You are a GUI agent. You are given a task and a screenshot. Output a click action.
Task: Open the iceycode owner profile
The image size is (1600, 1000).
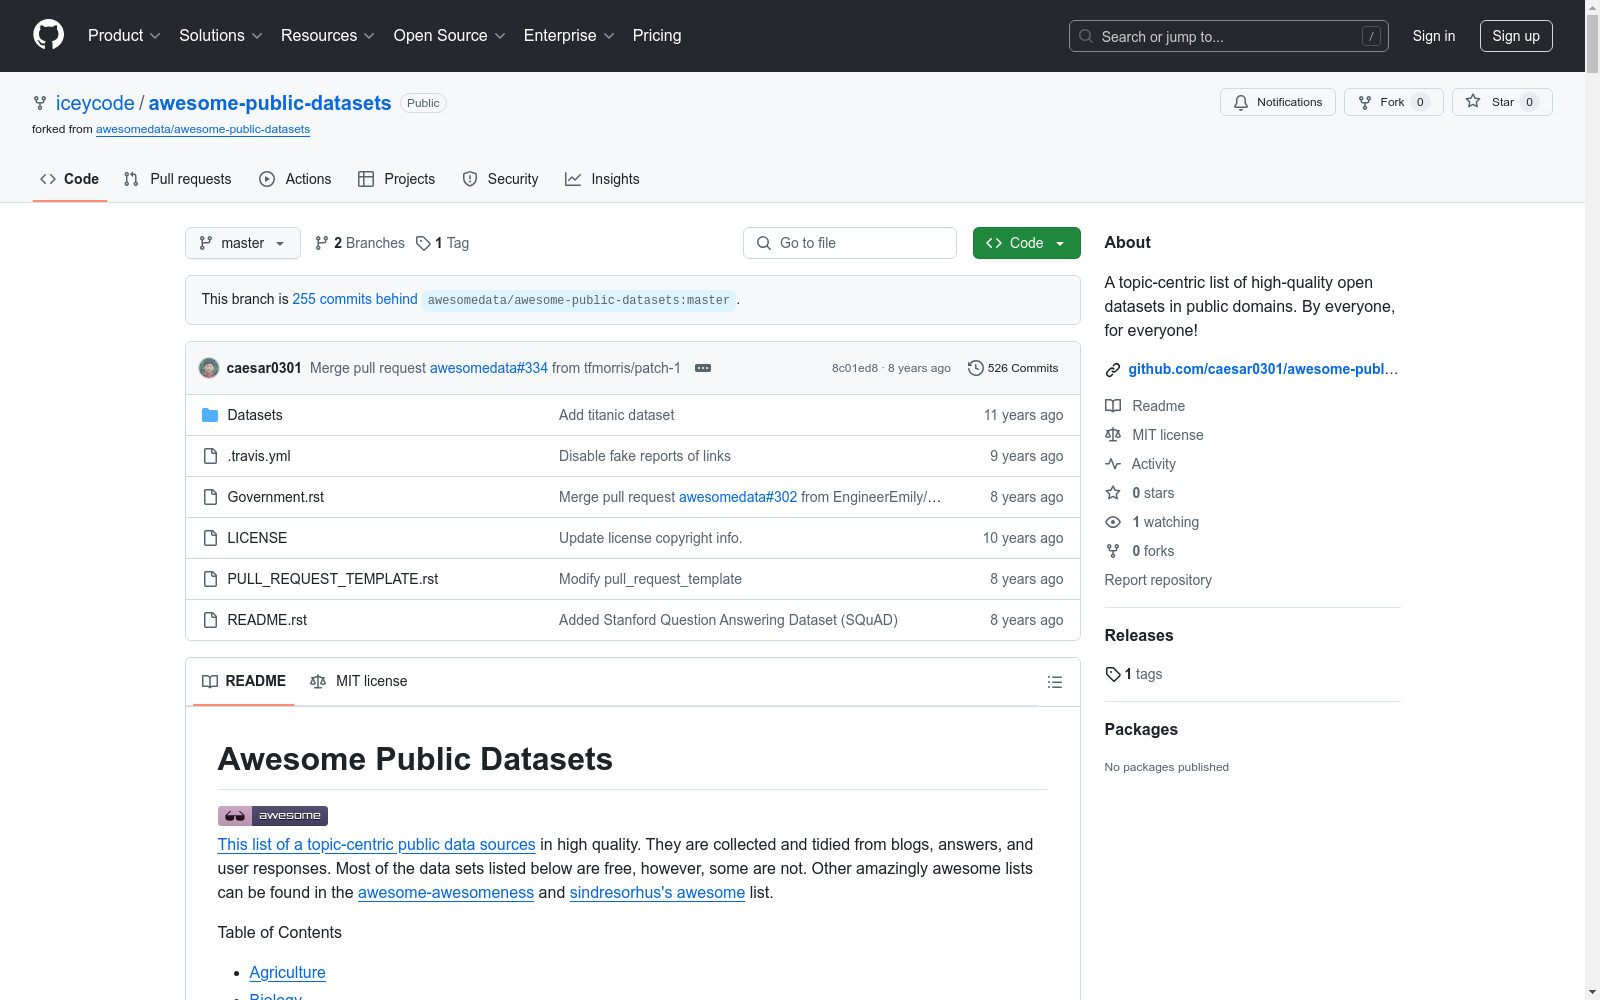(95, 103)
